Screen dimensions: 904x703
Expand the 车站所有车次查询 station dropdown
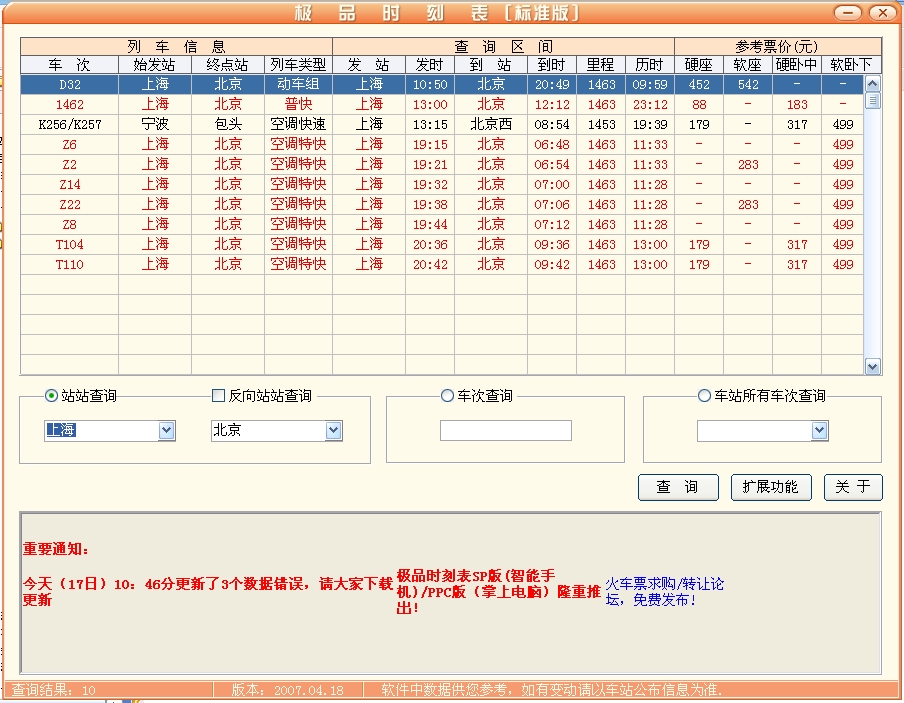click(x=819, y=430)
